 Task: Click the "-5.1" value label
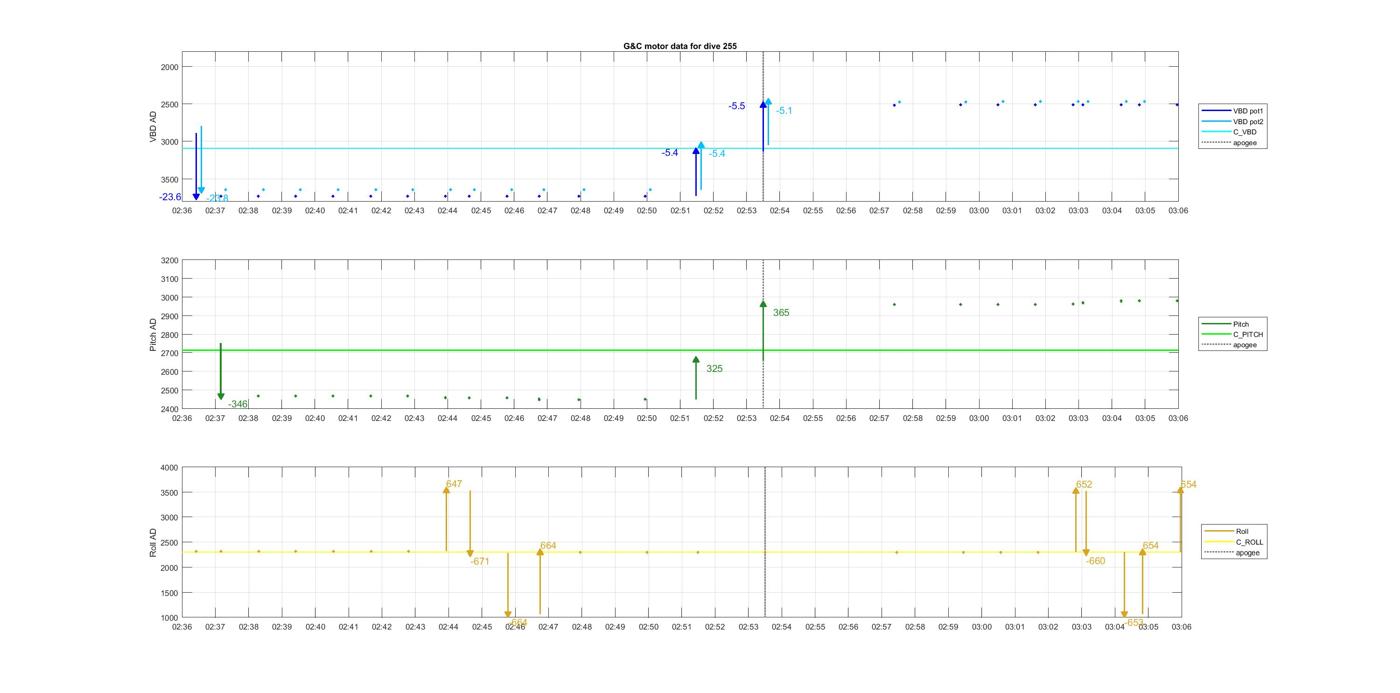(784, 111)
